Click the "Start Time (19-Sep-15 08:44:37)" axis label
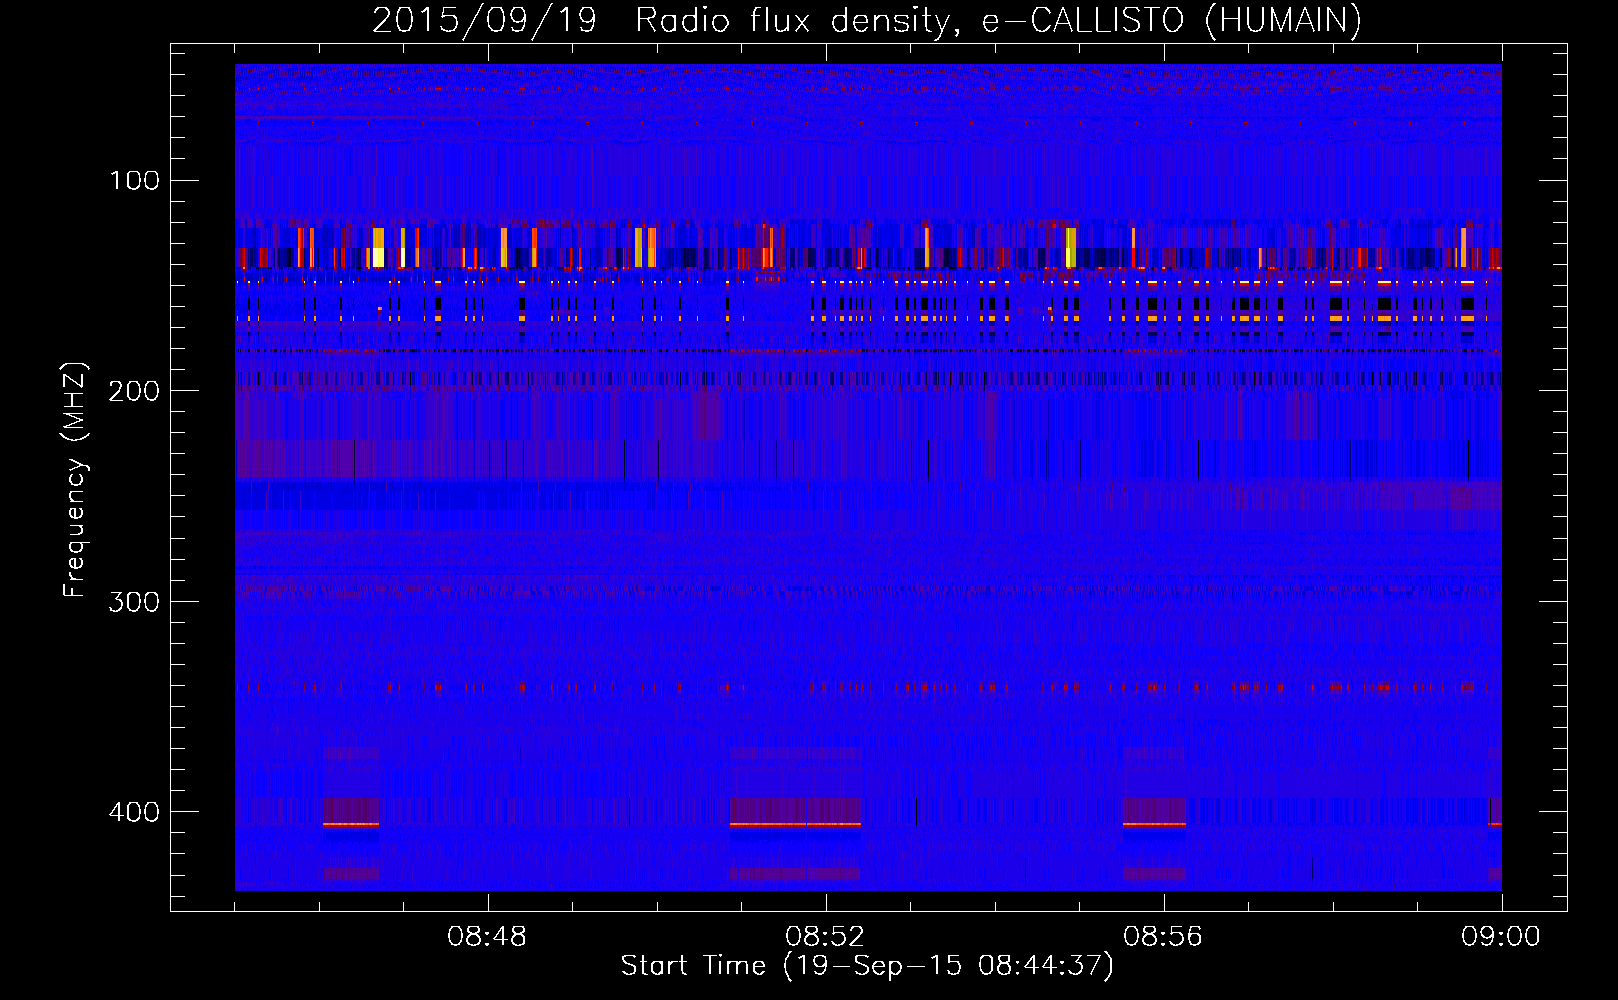Image resolution: width=1618 pixels, height=1000 pixels. coord(867,966)
